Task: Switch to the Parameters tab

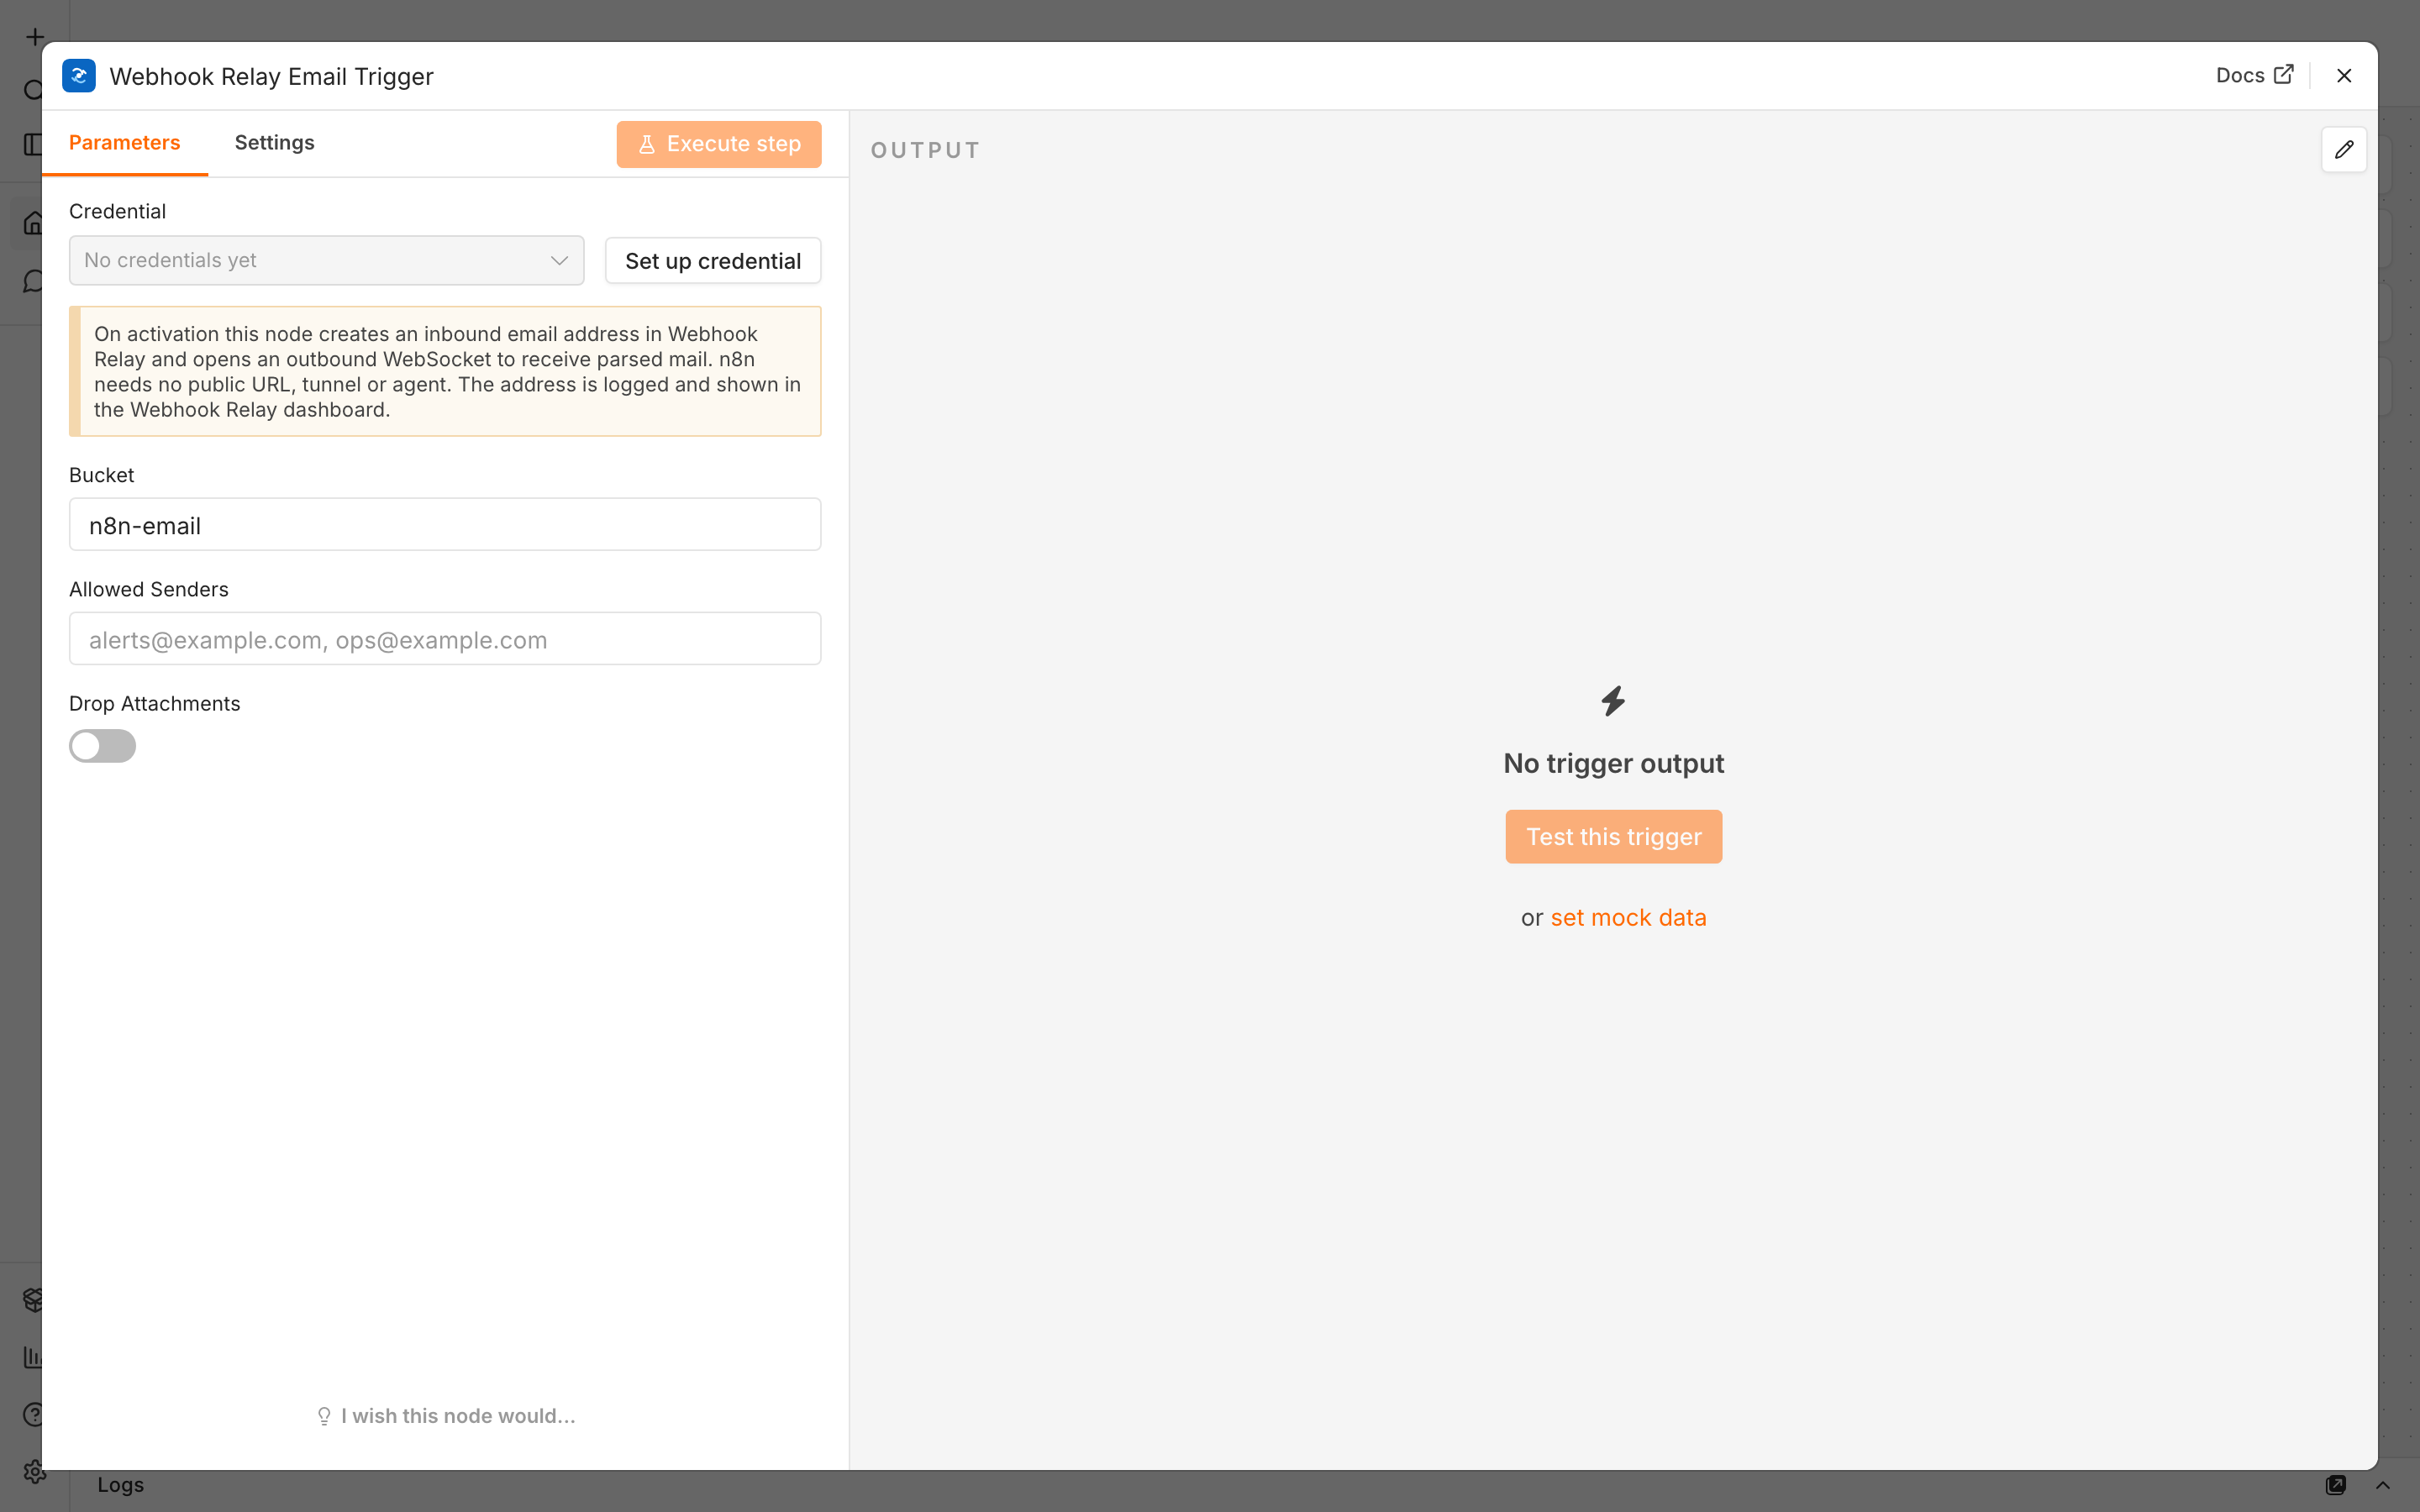Action: [125, 143]
